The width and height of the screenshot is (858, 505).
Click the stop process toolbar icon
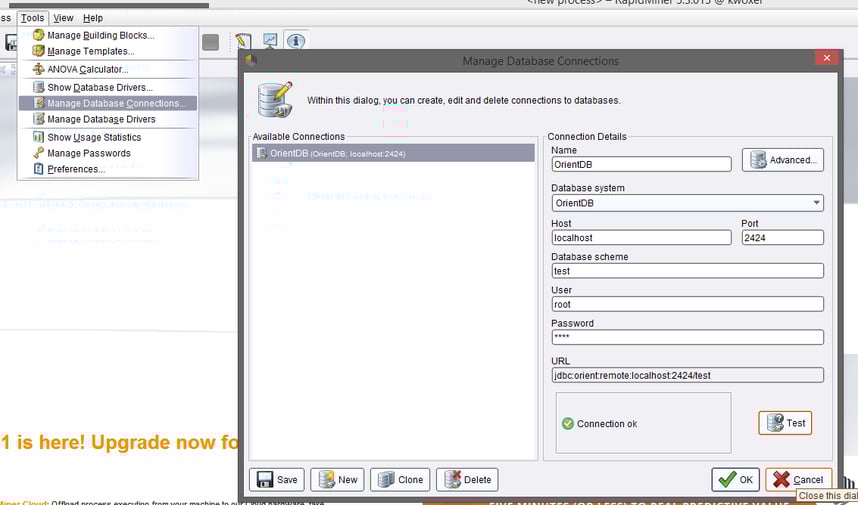210,42
